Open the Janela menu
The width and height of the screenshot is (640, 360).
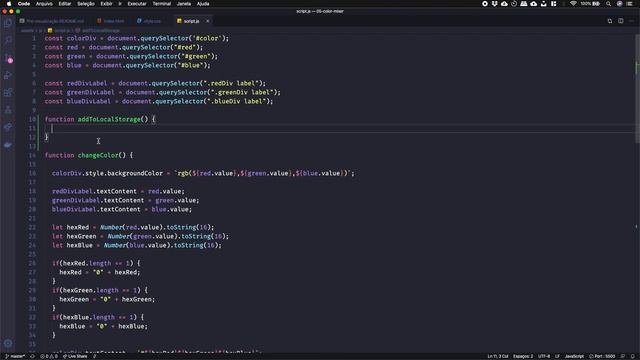coord(184,4)
